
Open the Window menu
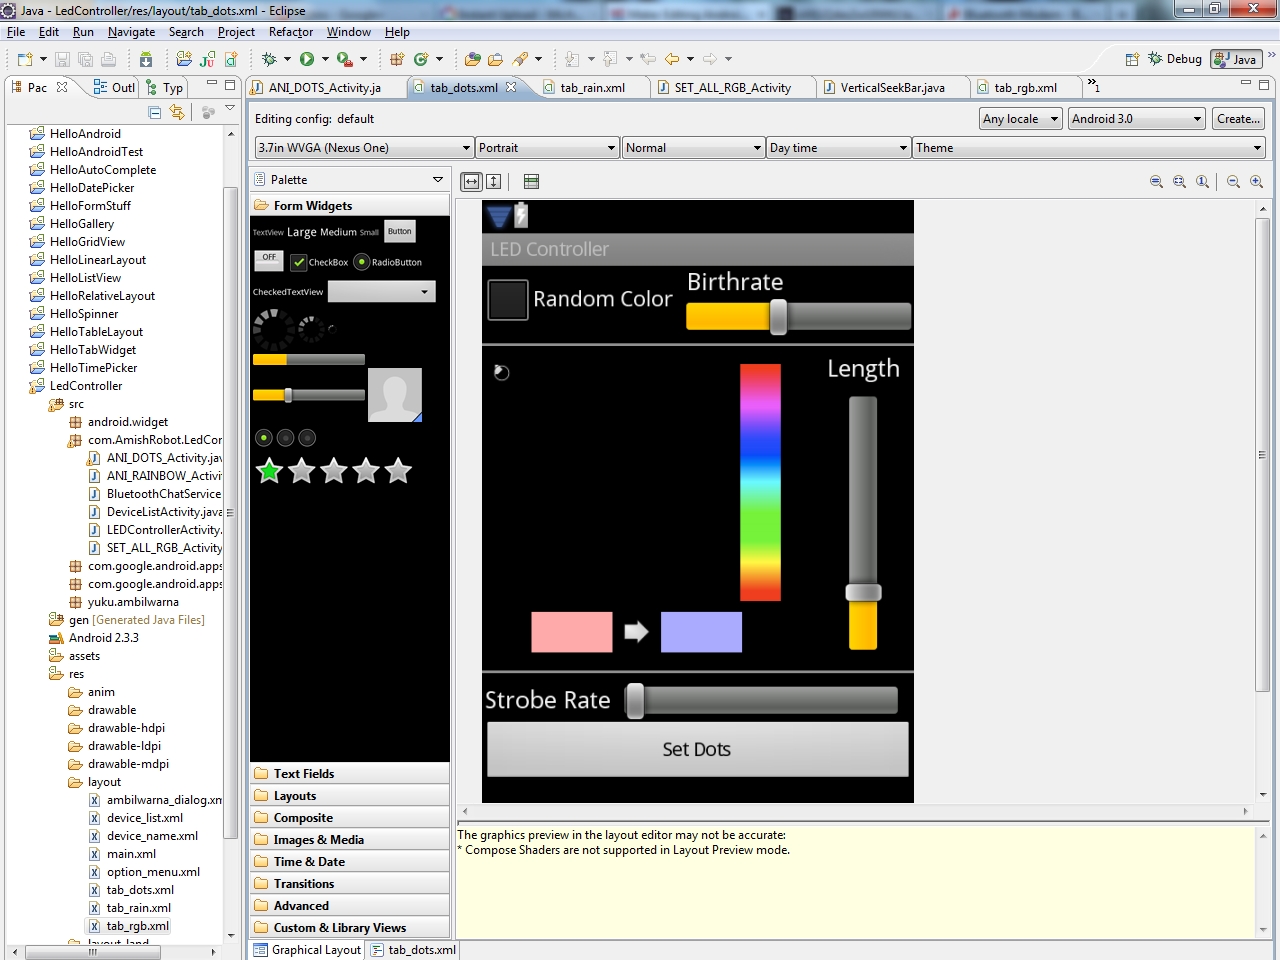(348, 32)
